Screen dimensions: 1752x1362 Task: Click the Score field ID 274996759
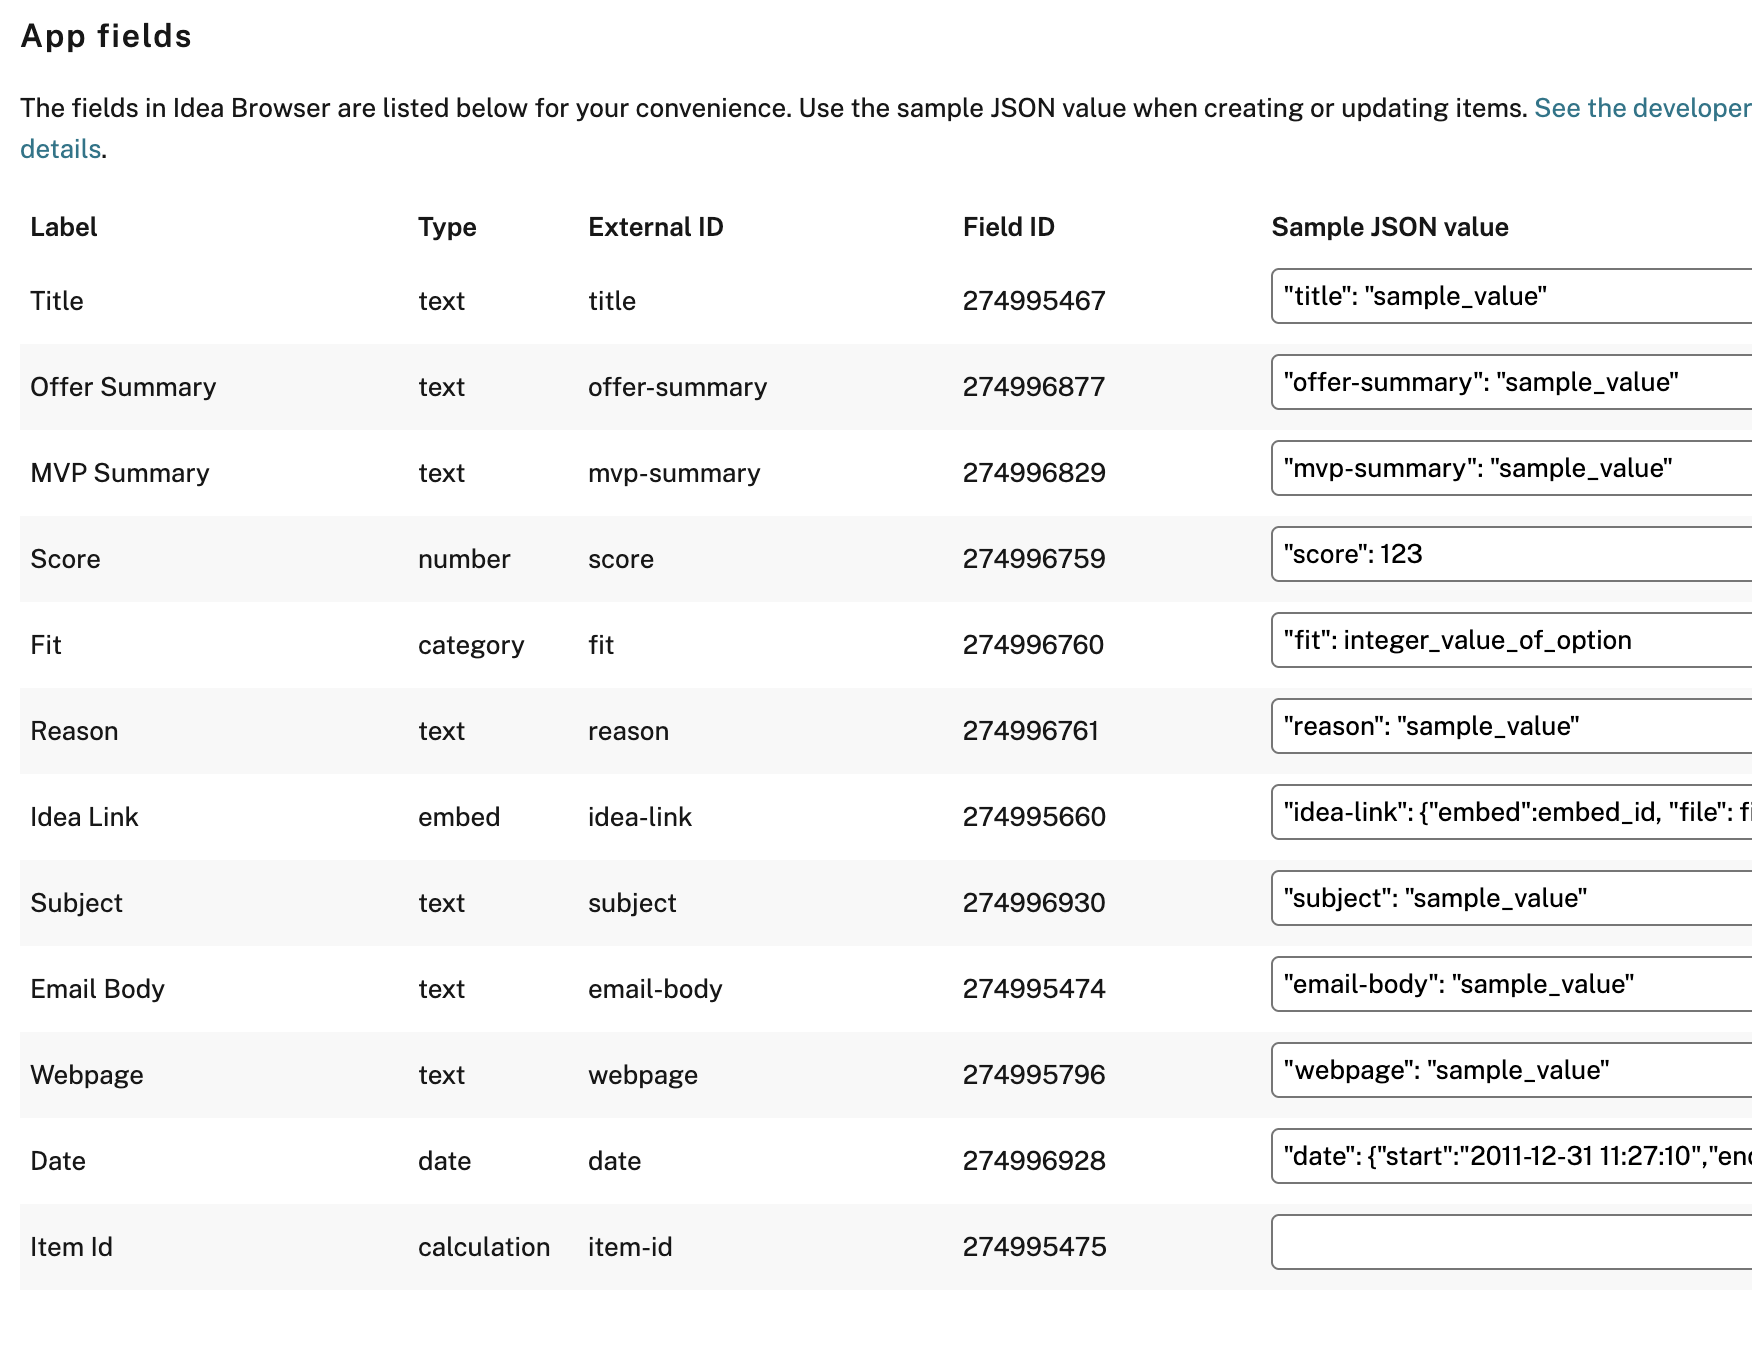click(1033, 559)
